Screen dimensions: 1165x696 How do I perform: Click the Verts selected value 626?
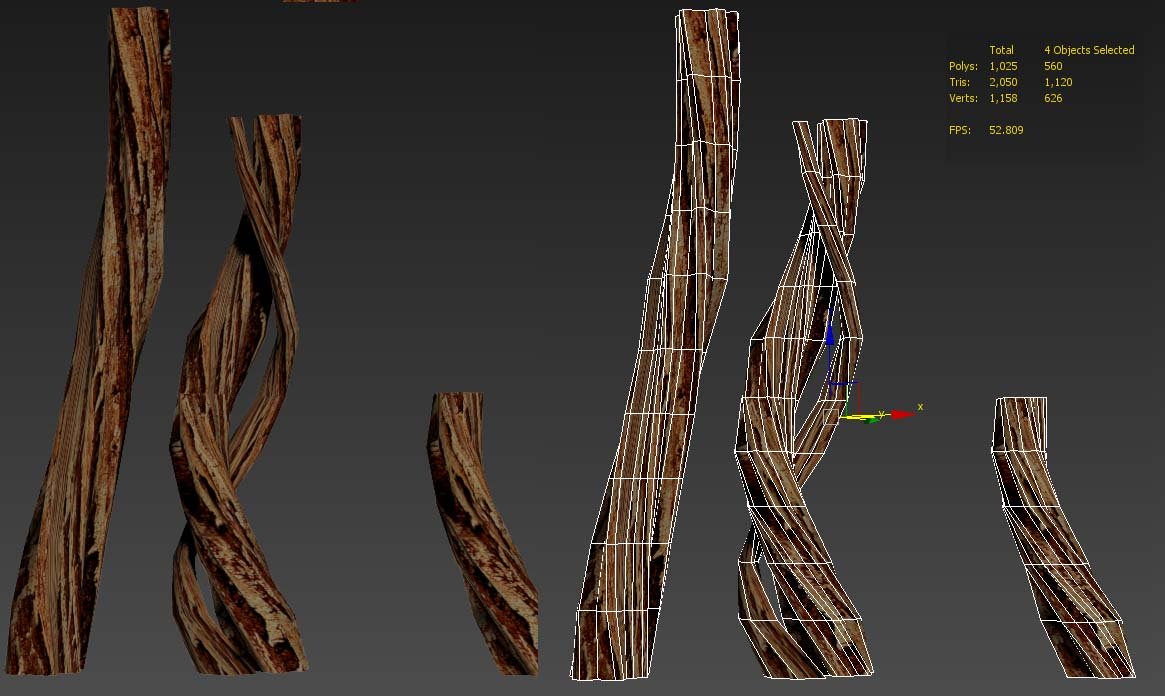[x=1053, y=98]
